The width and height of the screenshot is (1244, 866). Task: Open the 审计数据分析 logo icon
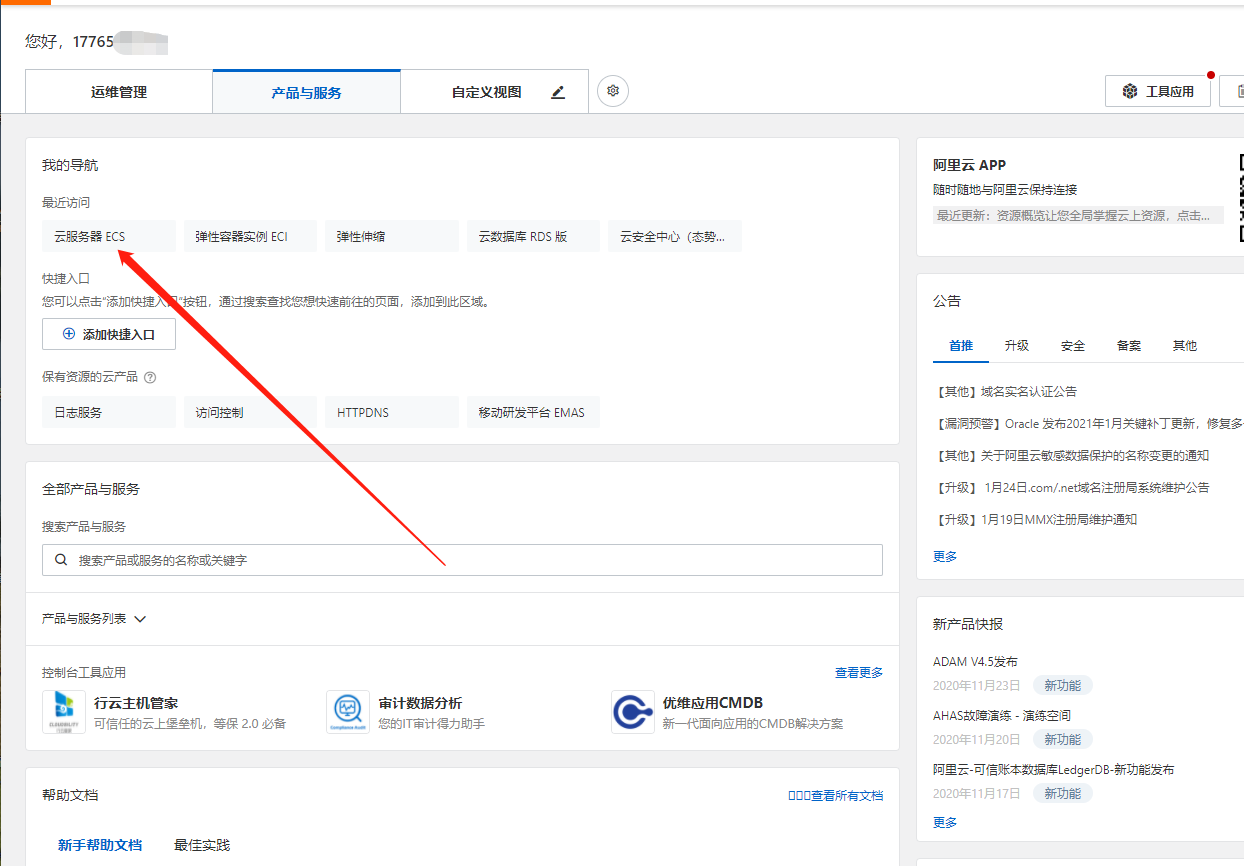[348, 712]
